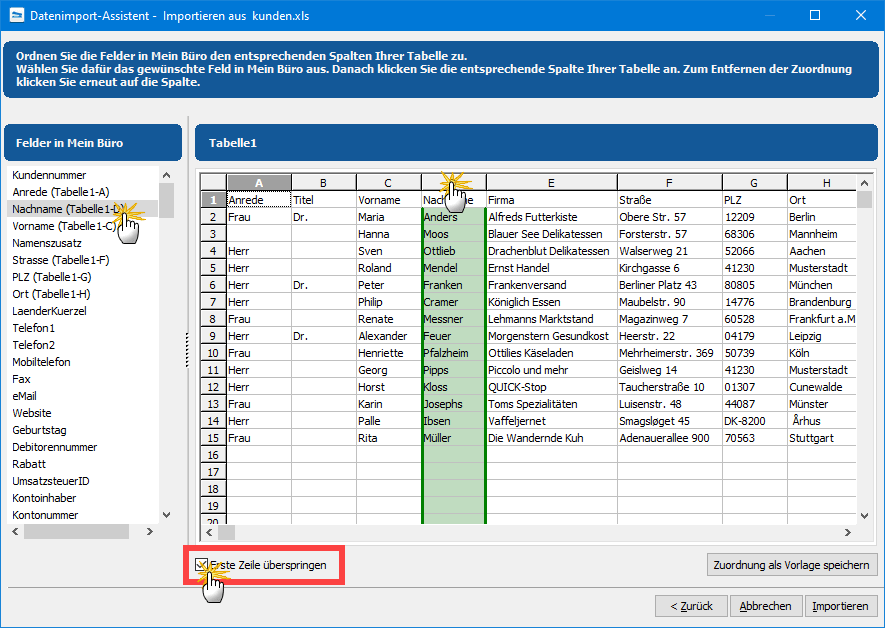
Task: Close the Datenimport-Assistent window
Action: click(x=858, y=15)
